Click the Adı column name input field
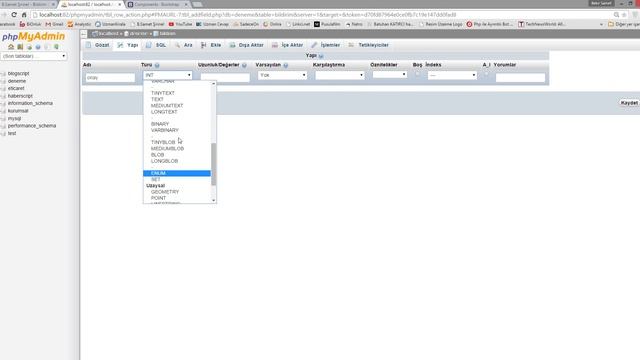 click(x=110, y=78)
